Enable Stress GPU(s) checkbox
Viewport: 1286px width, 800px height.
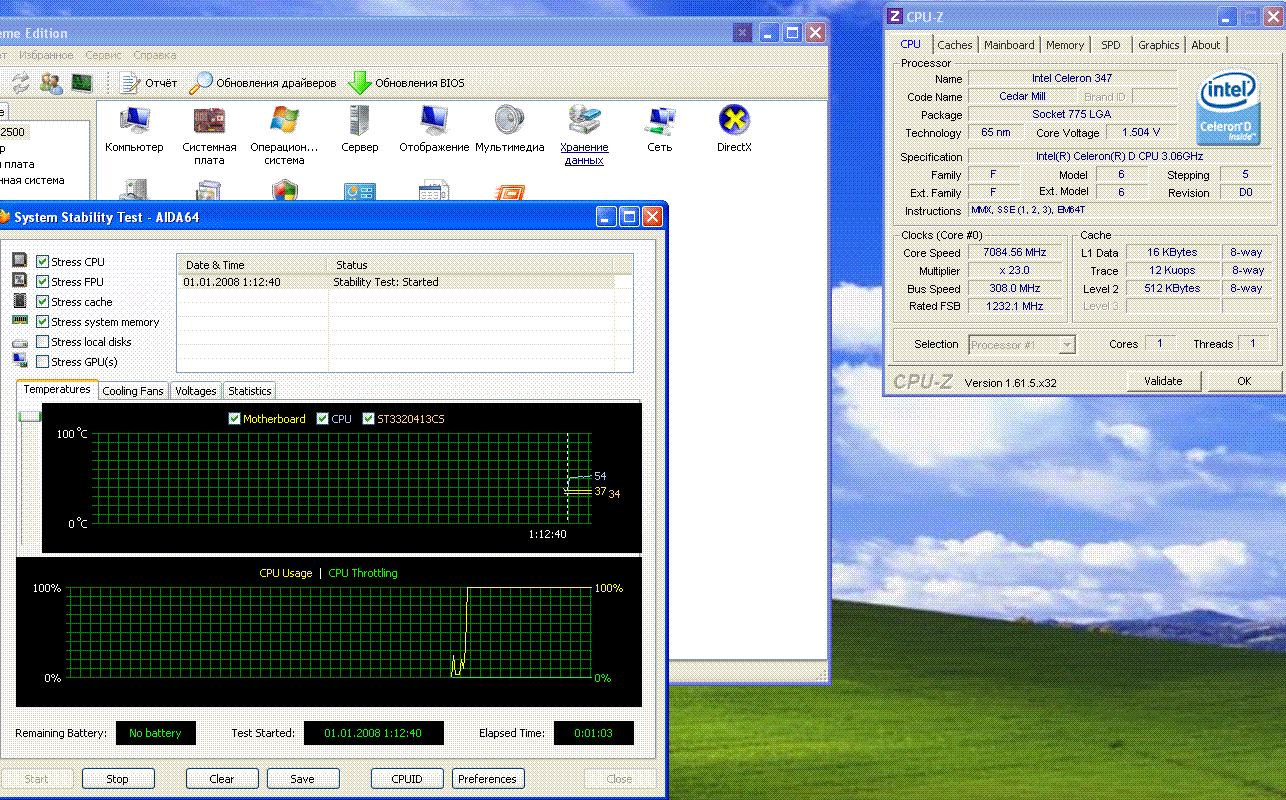click(42, 362)
